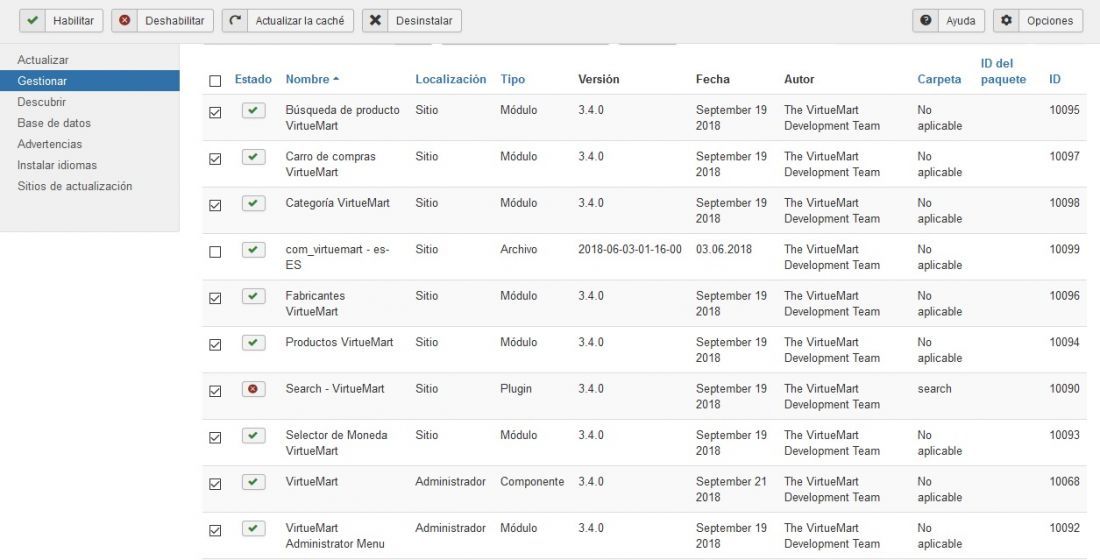Screen dimensions: 1100x560
Task: Check the com_virtuemart - es-ES checkbox
Action: 215,251
